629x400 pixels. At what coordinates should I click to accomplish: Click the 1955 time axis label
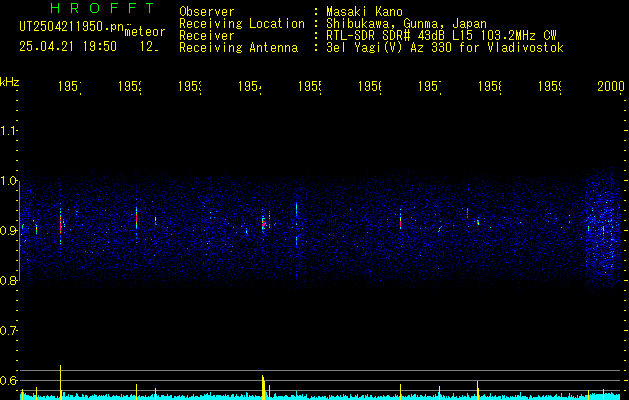310,86
